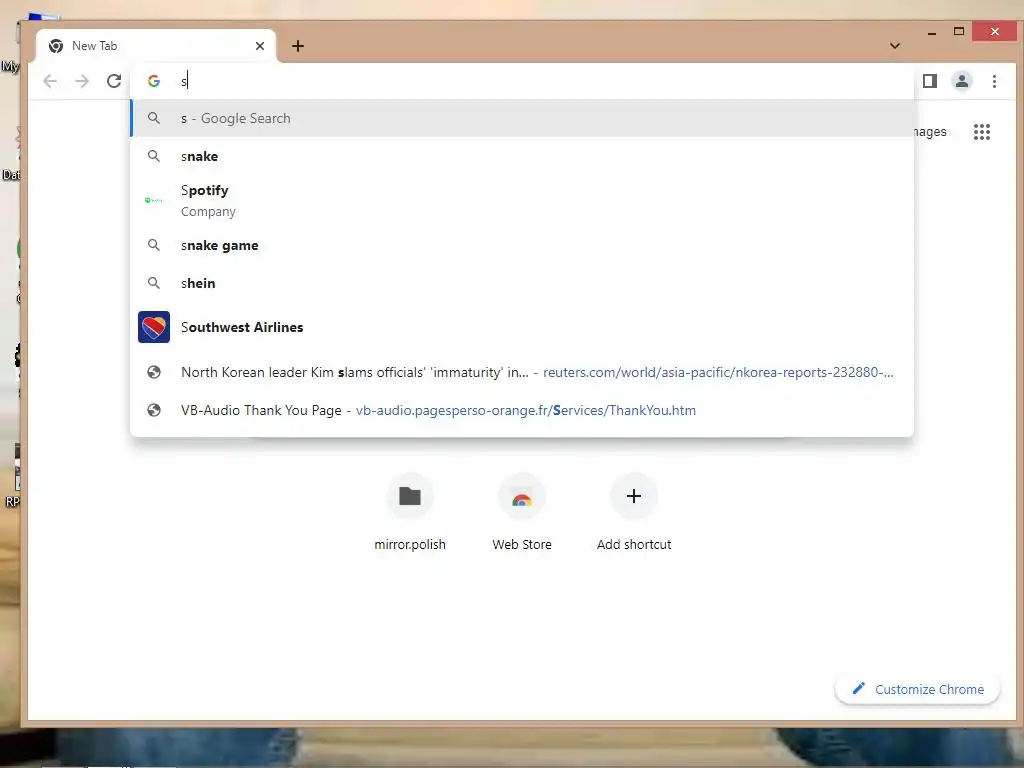
Task: Minimize the Chrome window
Action: click(x=932, y=32)
